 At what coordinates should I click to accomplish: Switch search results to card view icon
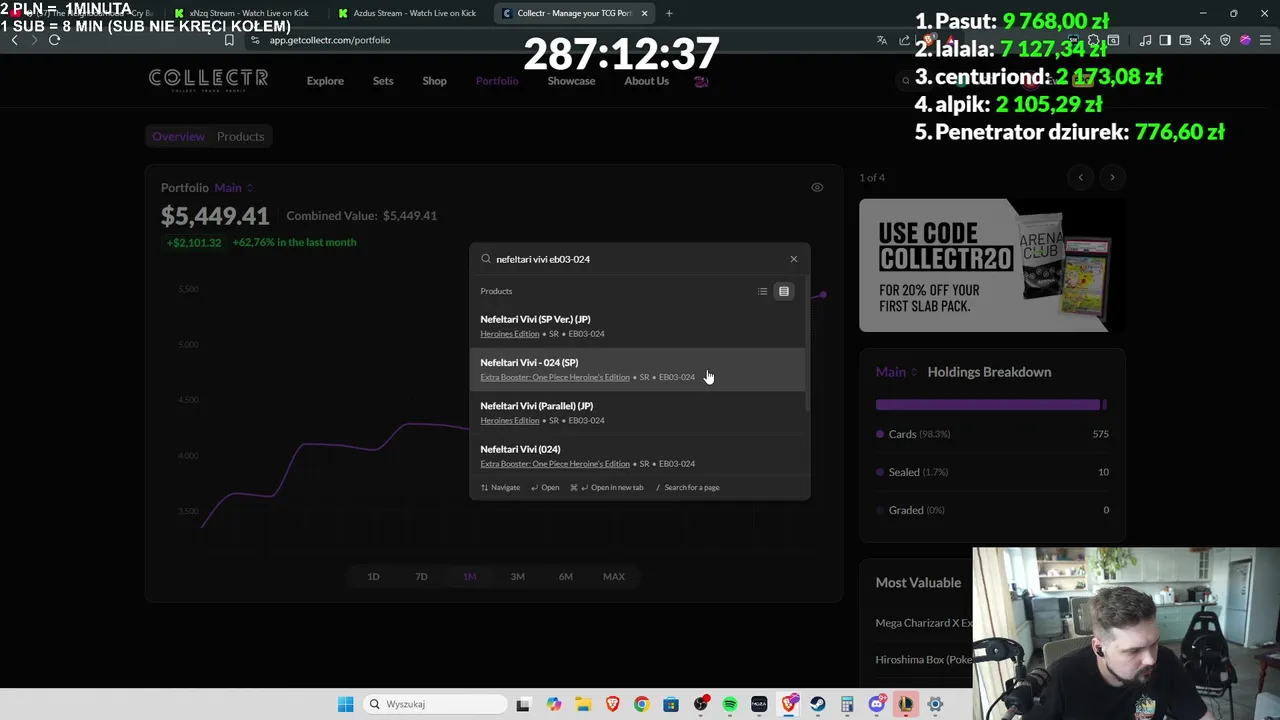(x=784, y=291)
